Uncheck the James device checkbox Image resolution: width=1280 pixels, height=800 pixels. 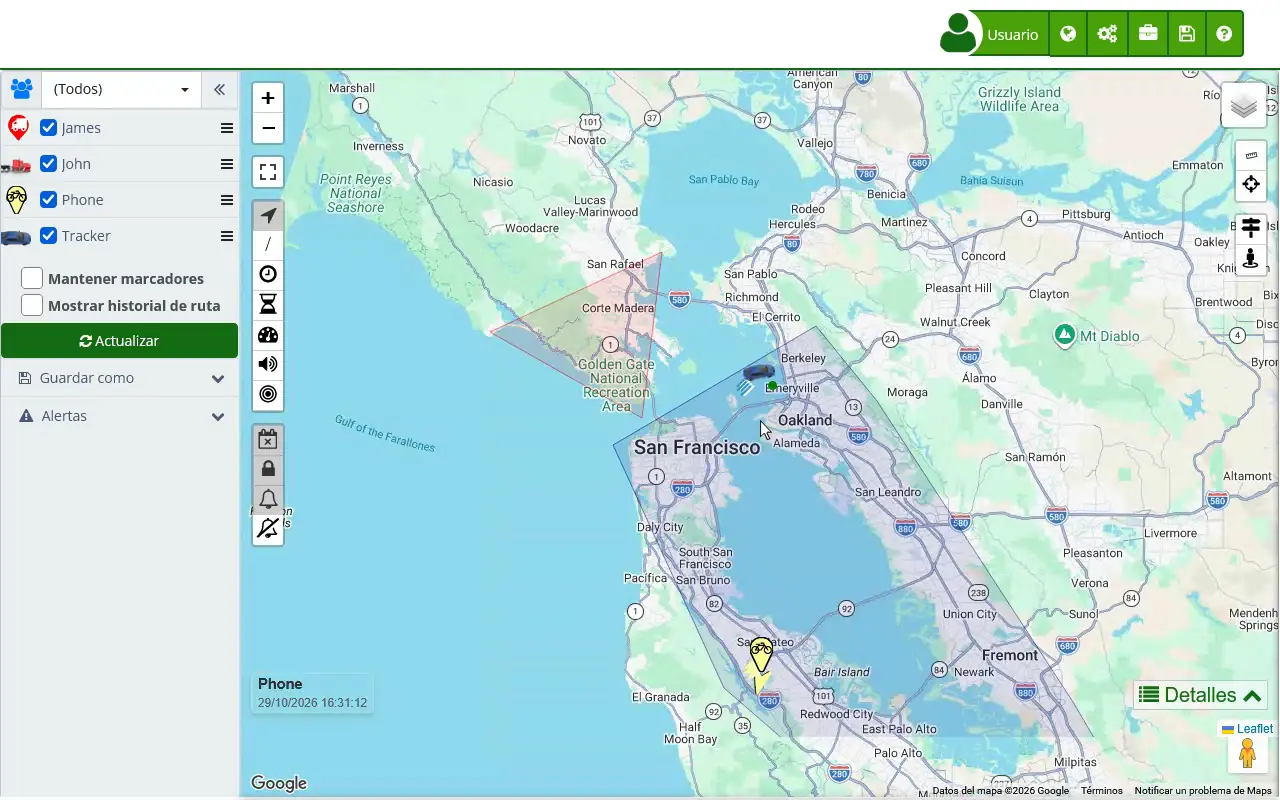(48, 128)
